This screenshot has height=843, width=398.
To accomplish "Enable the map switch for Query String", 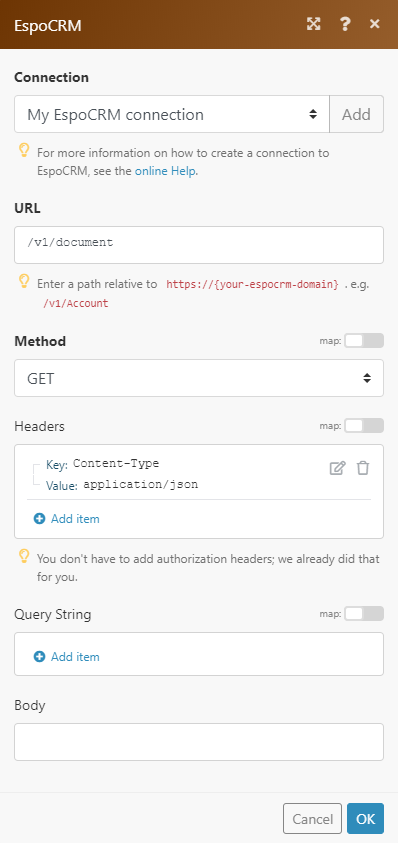I will tap(364, 613).
